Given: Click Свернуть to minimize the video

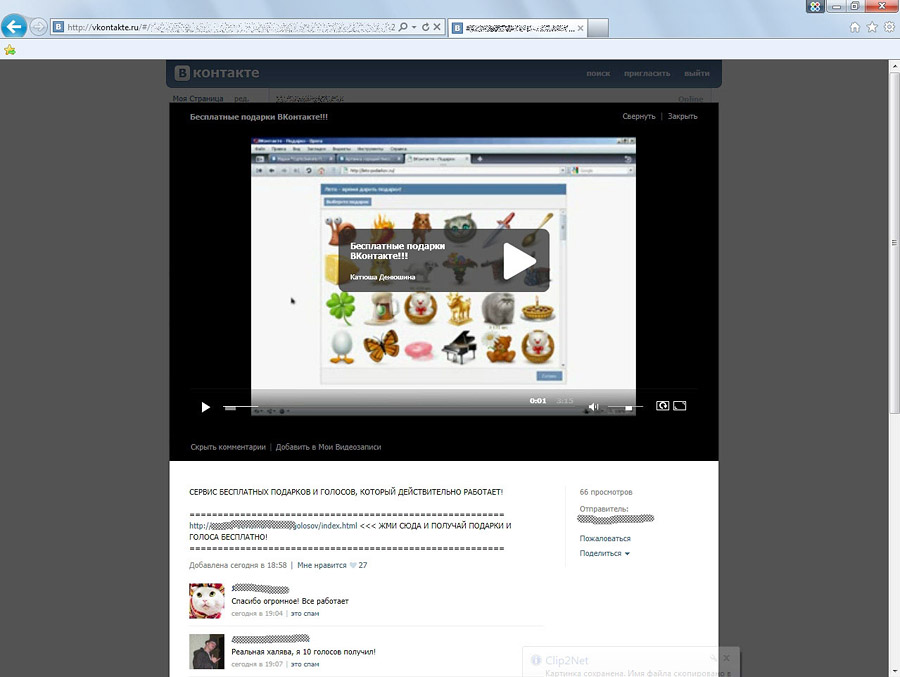Looking at the screenshot, I should click(x=638, y=117).
